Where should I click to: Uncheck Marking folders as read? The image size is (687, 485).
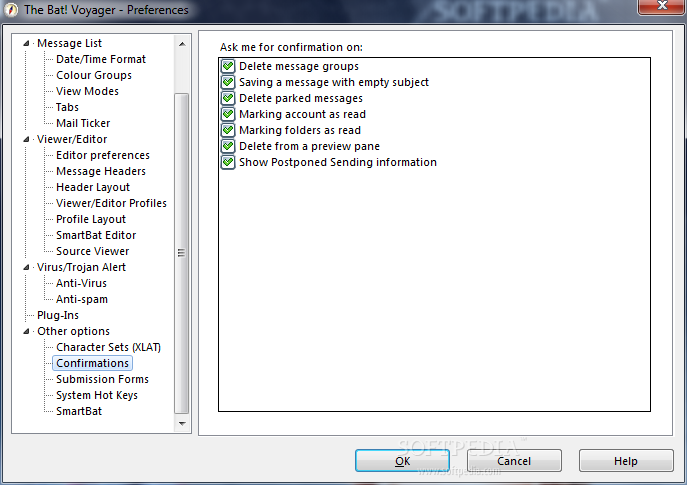click(x=228, y=130)
